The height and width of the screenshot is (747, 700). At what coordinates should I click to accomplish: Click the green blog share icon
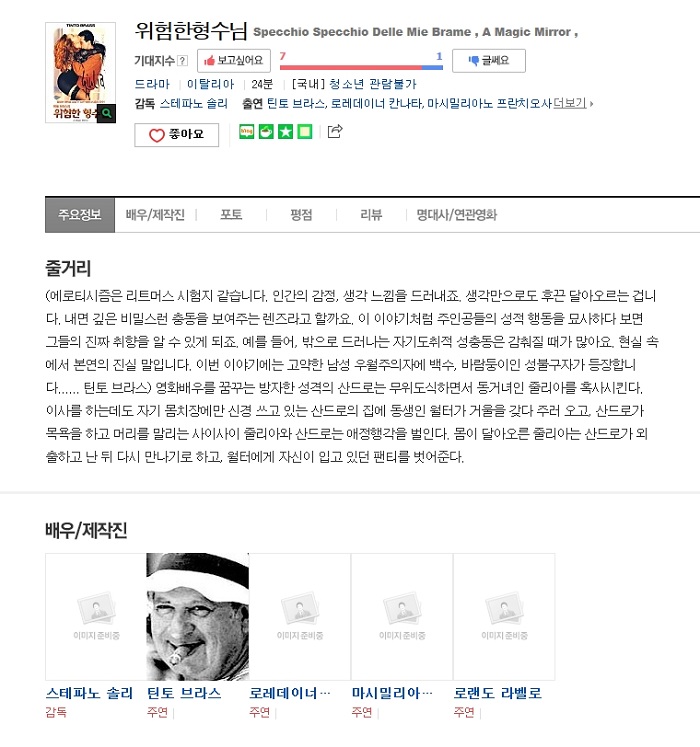click(x=246, y=131)
